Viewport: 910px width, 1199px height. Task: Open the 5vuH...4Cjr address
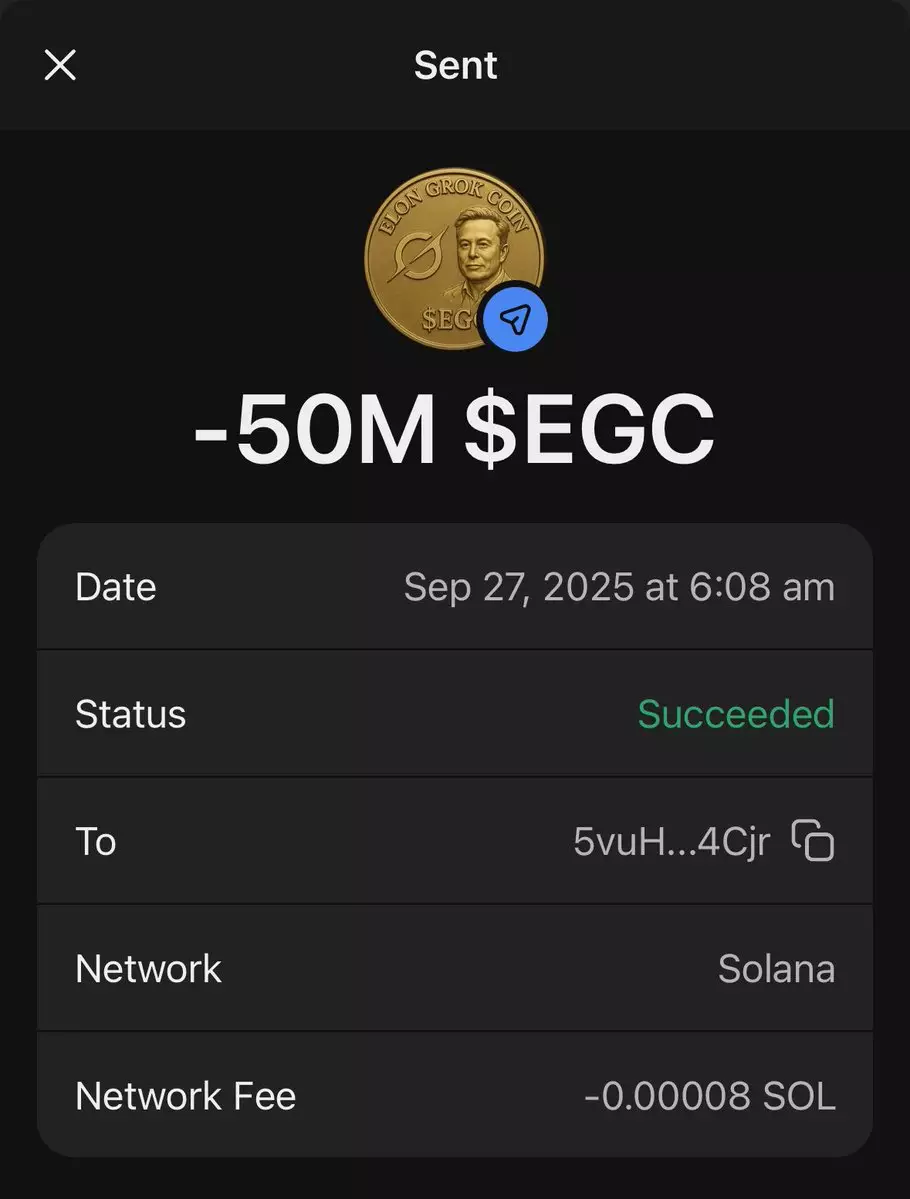pyautogui.click(x=671, y=841)
